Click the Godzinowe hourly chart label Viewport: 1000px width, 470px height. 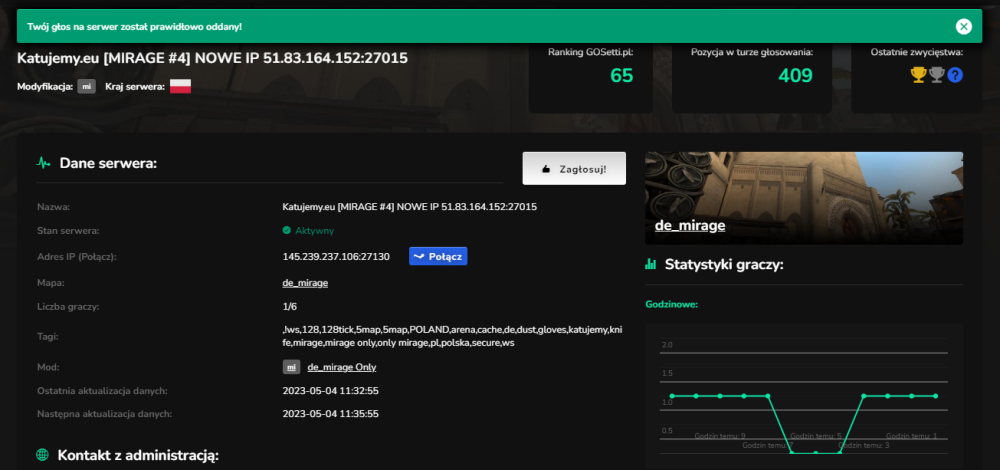pos(672,304)
